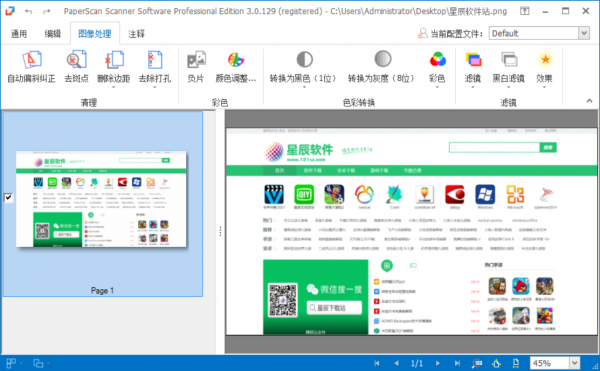Collapse the ribbon with the chevron
The image size is (600, 371).
pos(589,101)
